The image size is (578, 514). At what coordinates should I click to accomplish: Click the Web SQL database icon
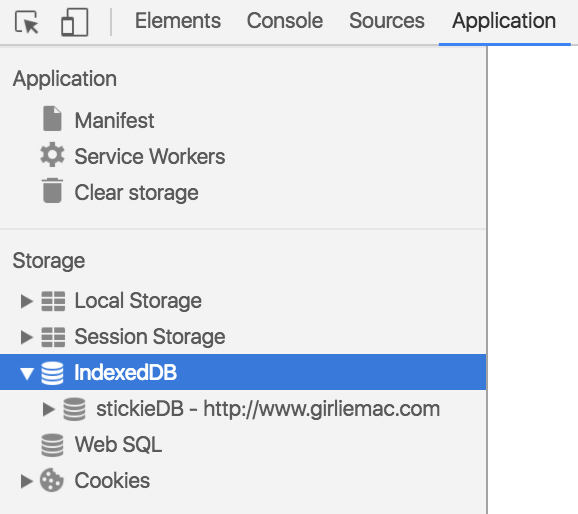pos(52,445)
